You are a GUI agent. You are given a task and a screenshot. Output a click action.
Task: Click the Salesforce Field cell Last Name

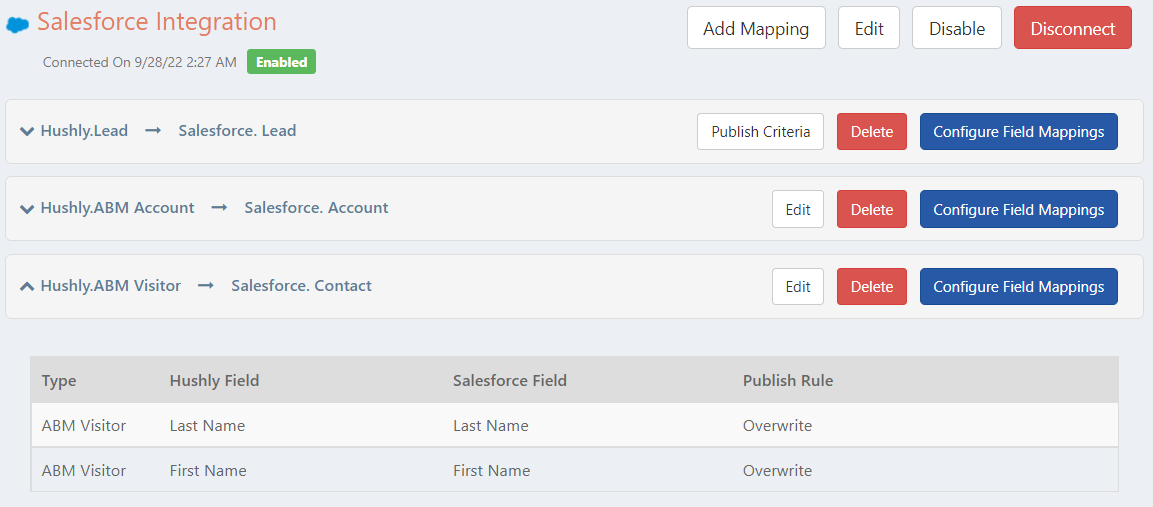[x=490, y=425]
